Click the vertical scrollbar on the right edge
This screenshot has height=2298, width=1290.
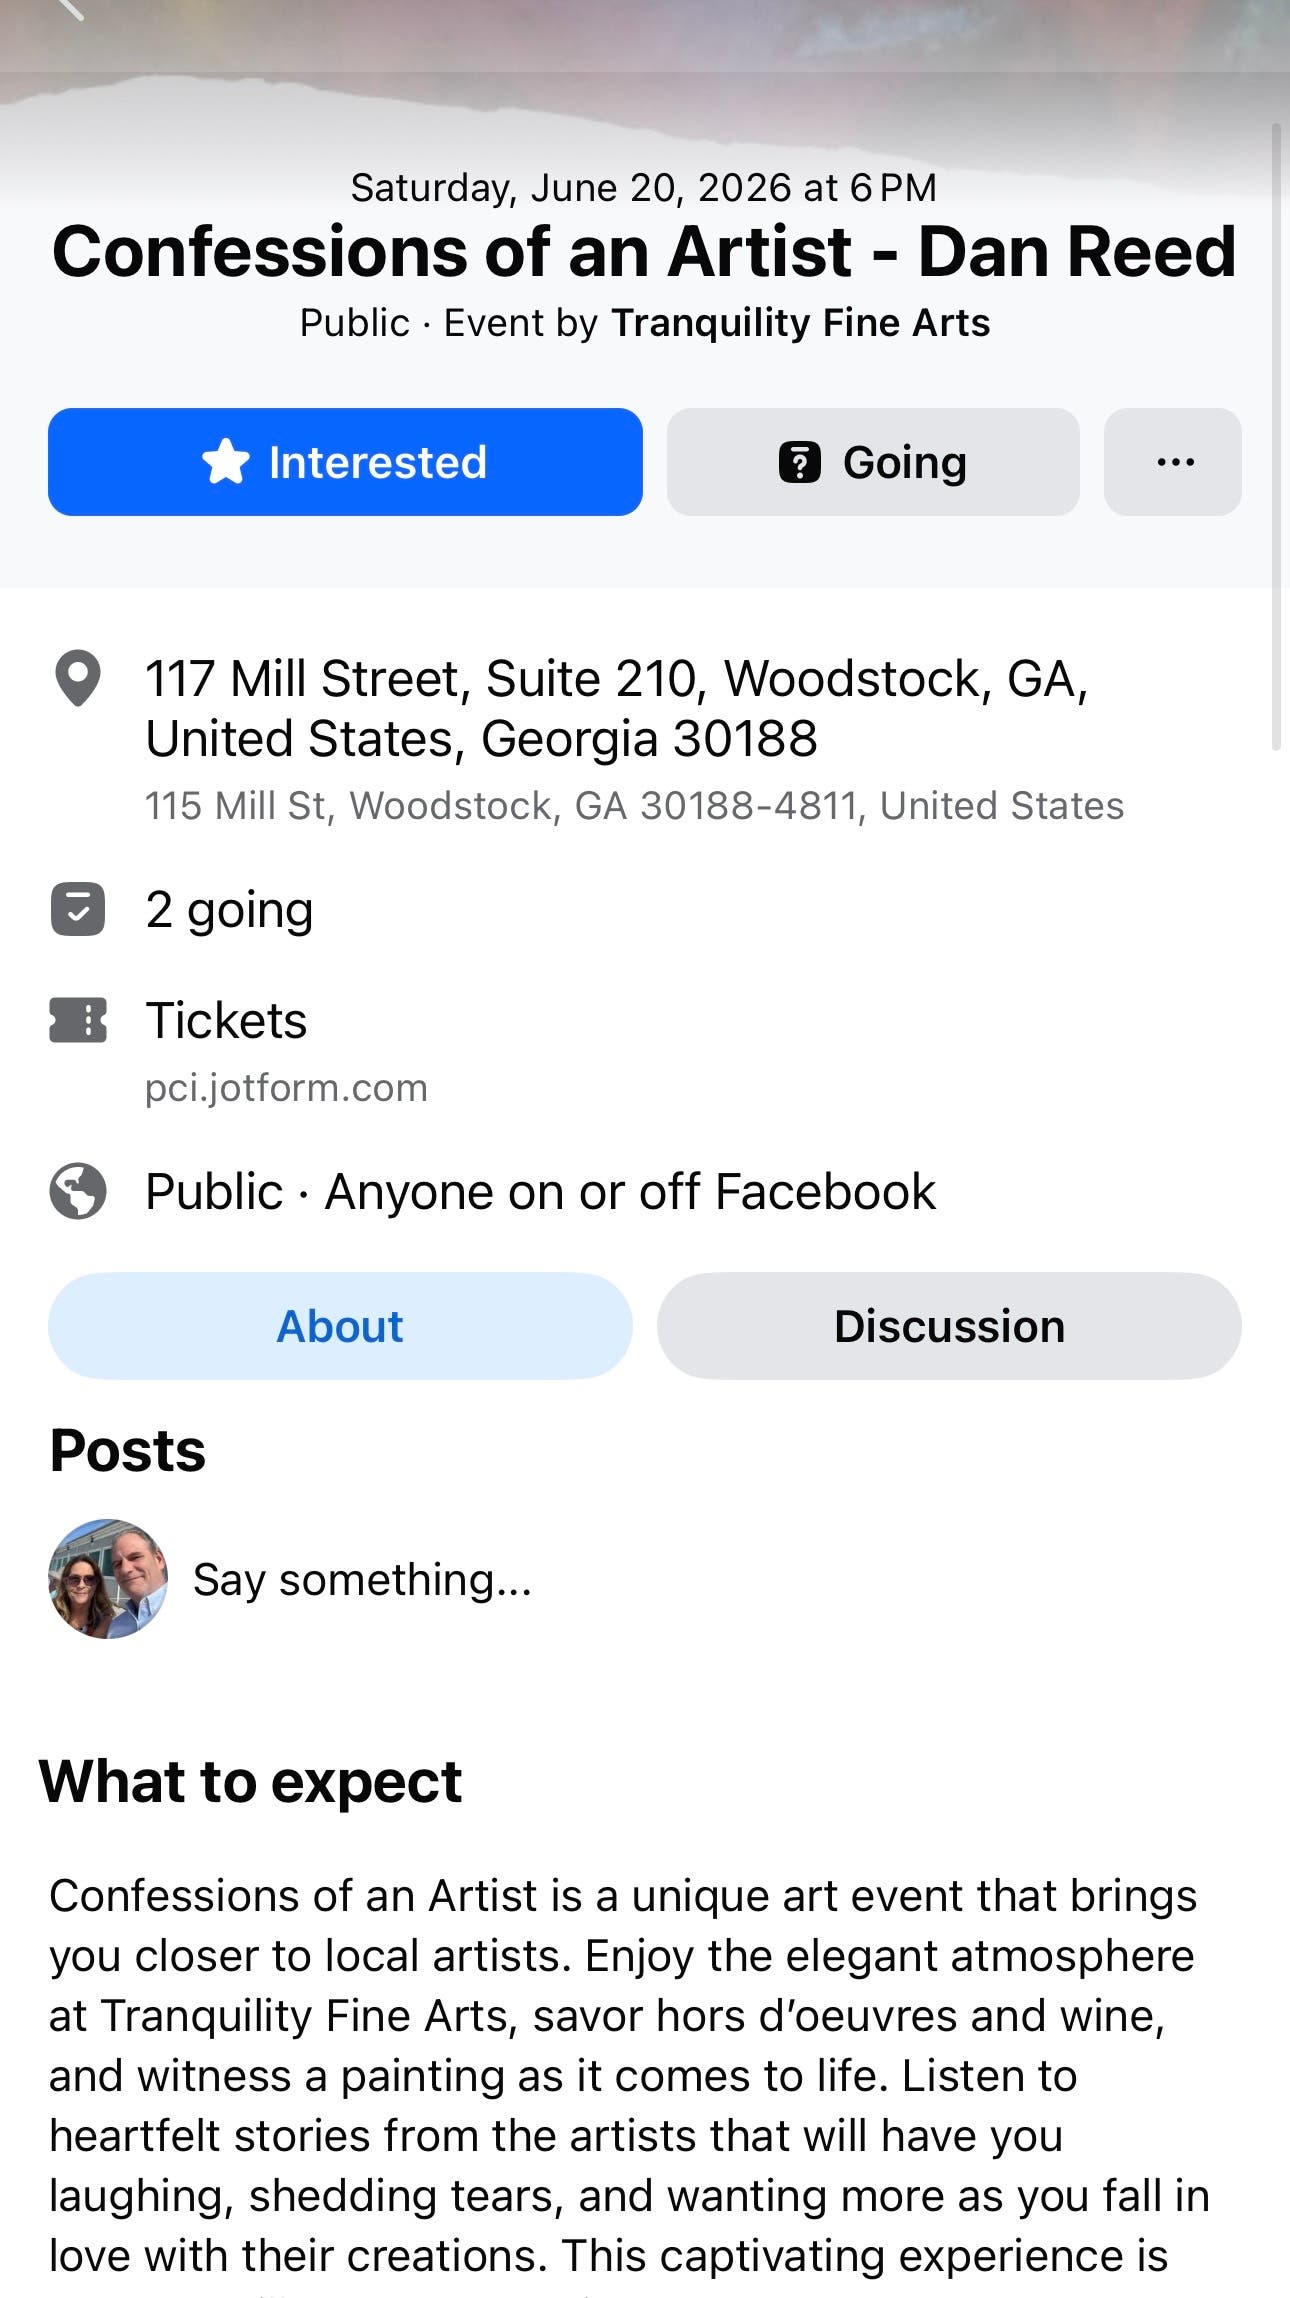[1276, 436]
